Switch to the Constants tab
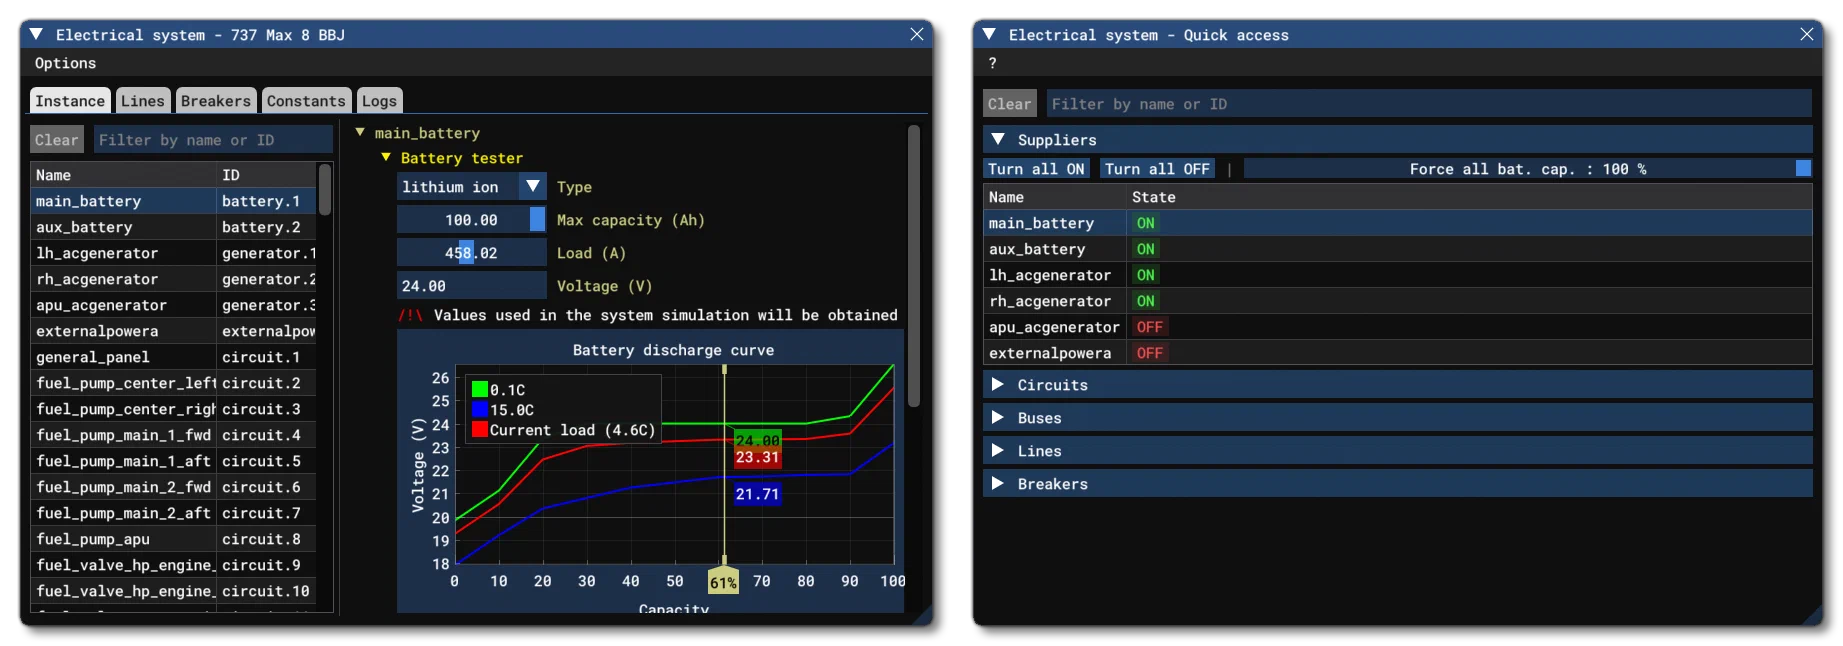This screenshot has height=646, width=1843. [x=306, y=101]
